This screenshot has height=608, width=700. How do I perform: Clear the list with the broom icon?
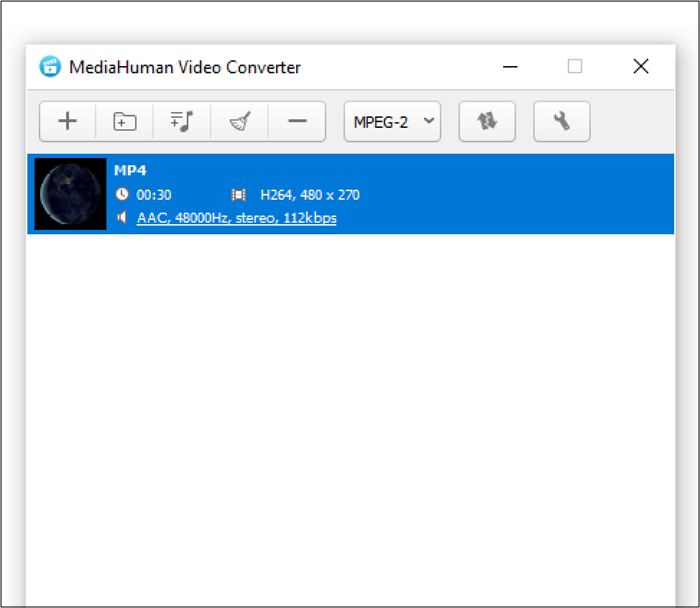[239, 122]
